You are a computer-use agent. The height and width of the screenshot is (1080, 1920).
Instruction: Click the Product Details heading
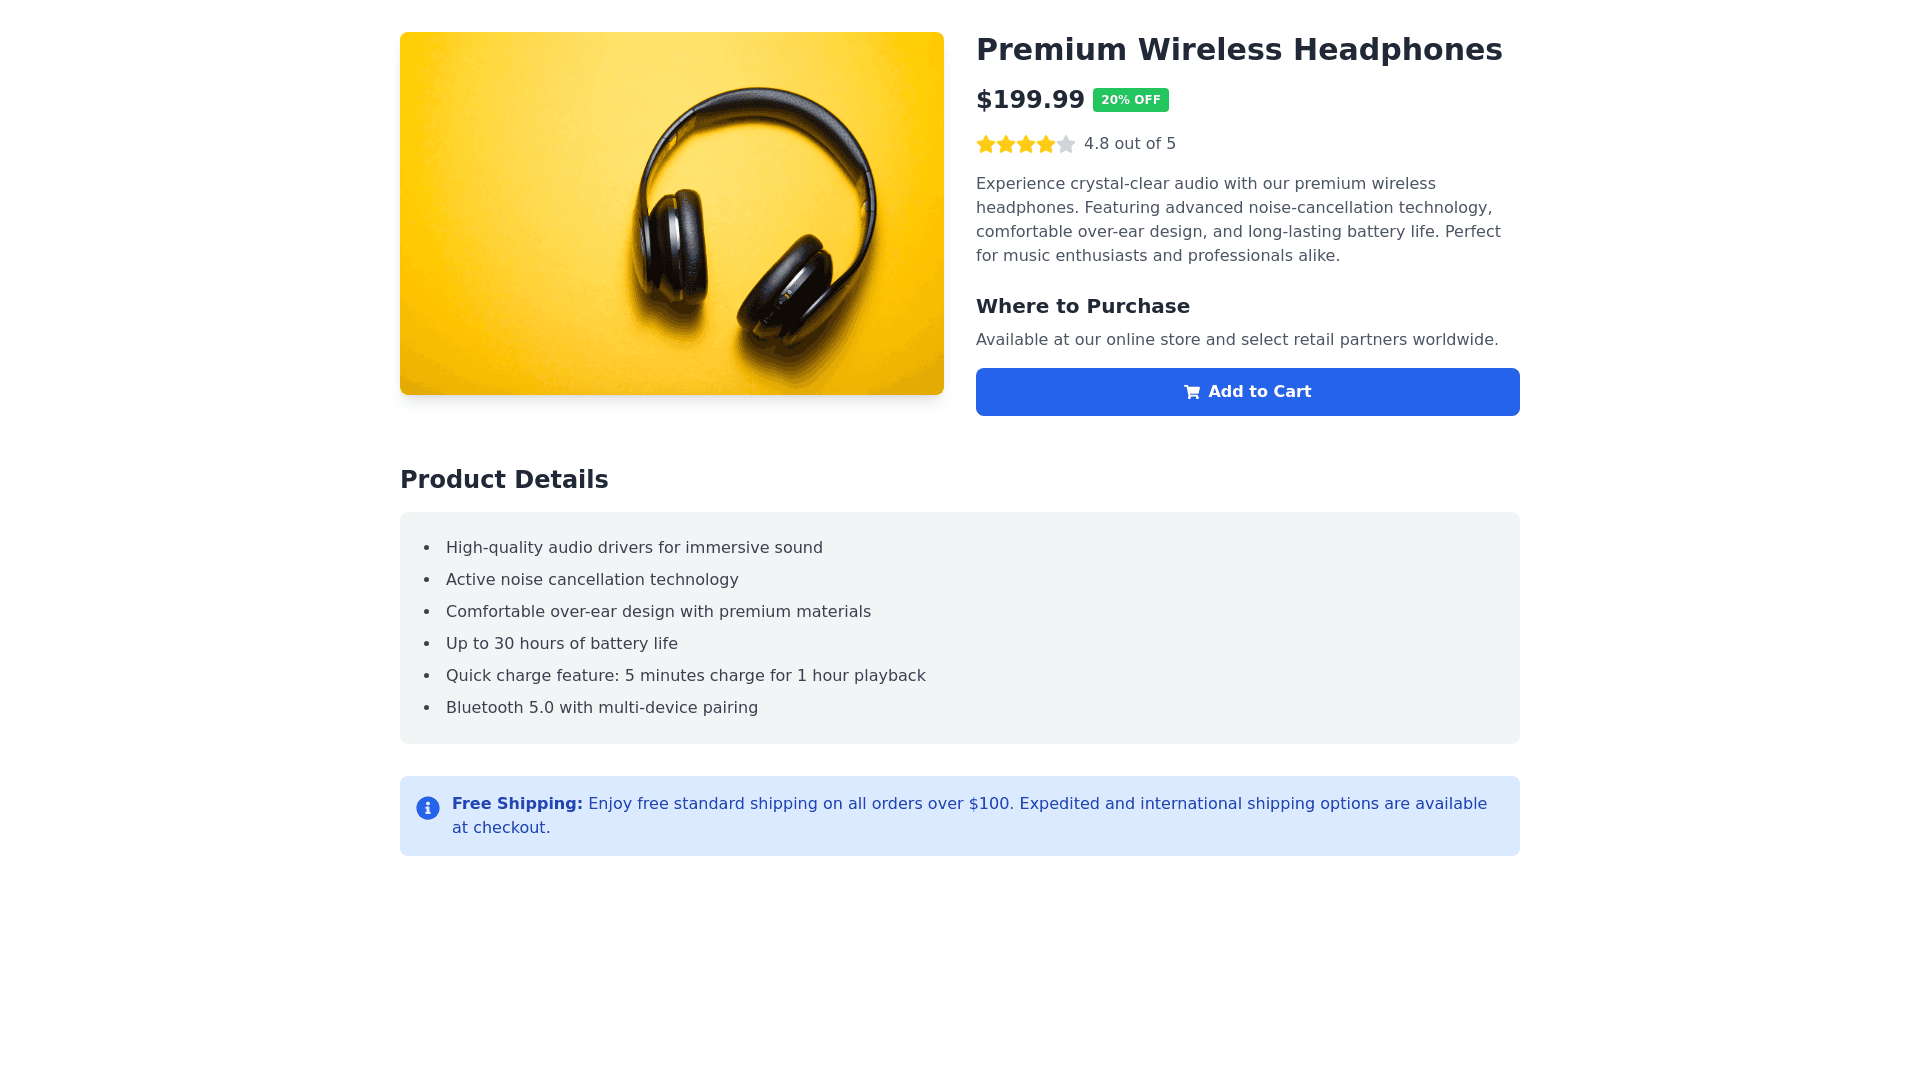point(504,480)
